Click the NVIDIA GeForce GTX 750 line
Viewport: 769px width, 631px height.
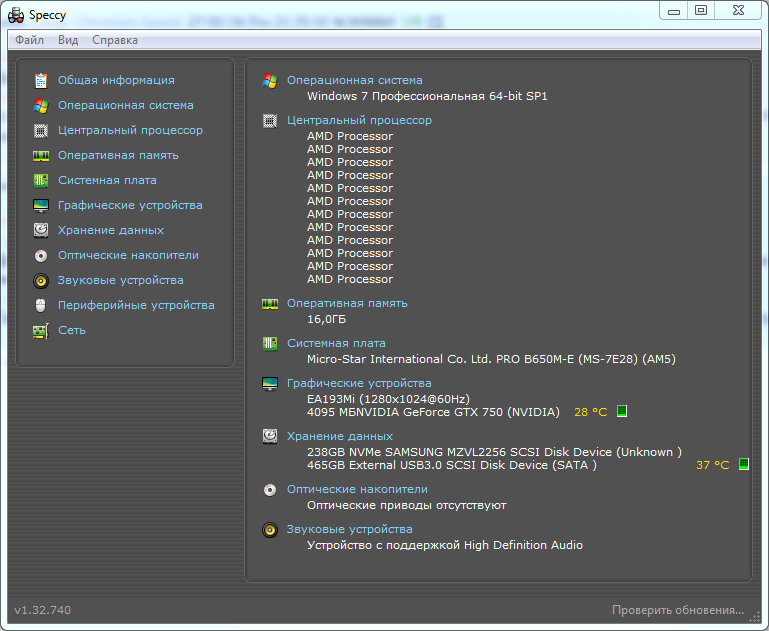click(x=434, y=412)
